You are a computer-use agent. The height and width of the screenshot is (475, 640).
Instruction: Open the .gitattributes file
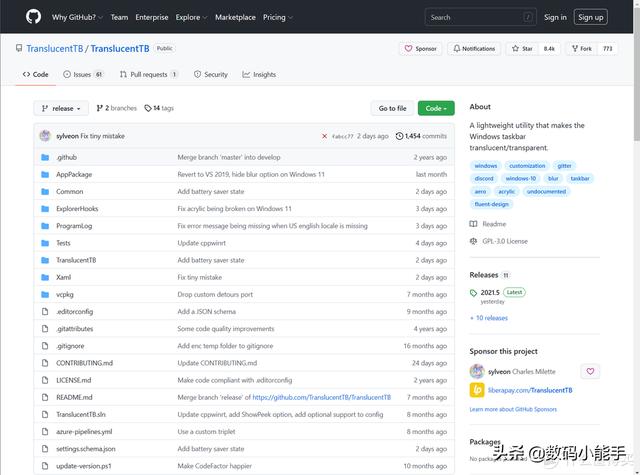click(75, 329)
